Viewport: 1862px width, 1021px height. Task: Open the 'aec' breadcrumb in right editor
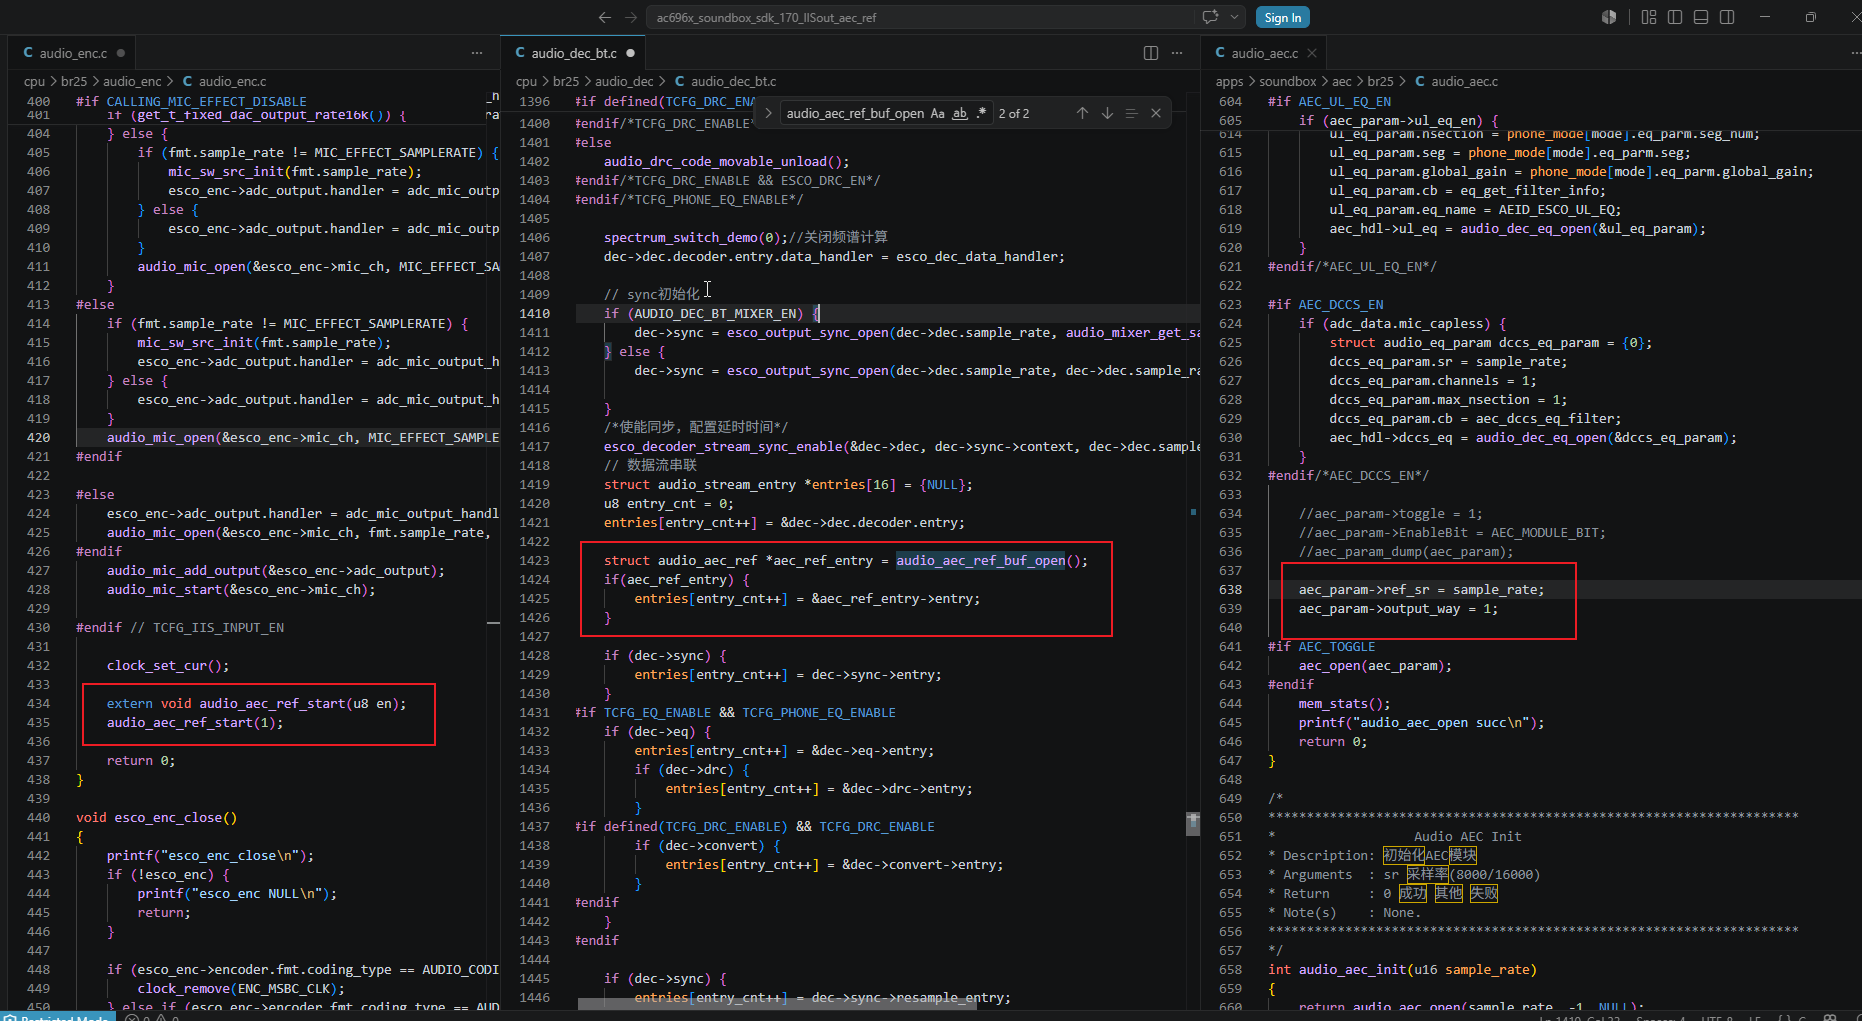click(x=1341, y=81)
